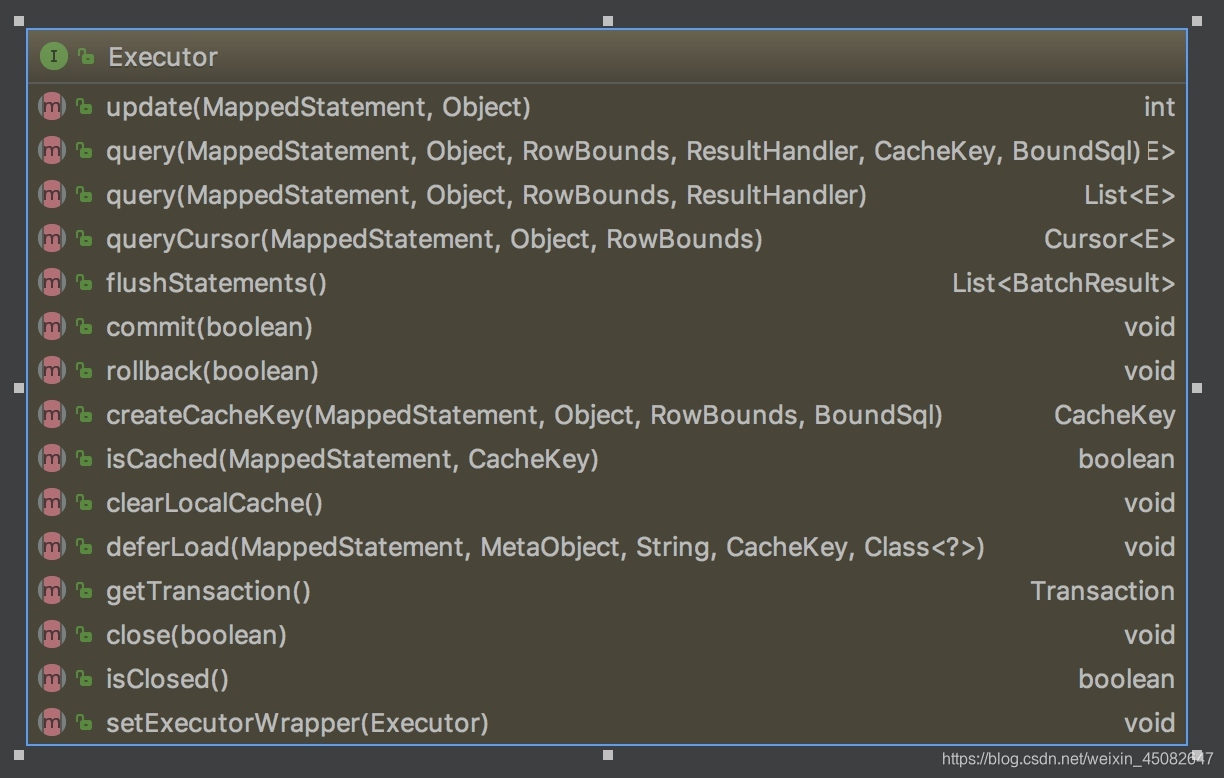Select flushStatements() method
Image resolution: width=1224 pixels, height=778 pixels.
click(x=216, y=283)
